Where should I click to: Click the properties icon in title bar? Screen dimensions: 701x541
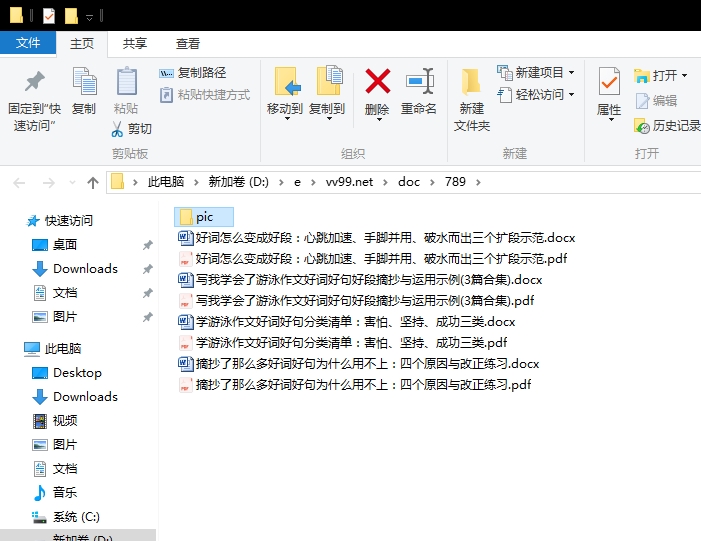49,16
